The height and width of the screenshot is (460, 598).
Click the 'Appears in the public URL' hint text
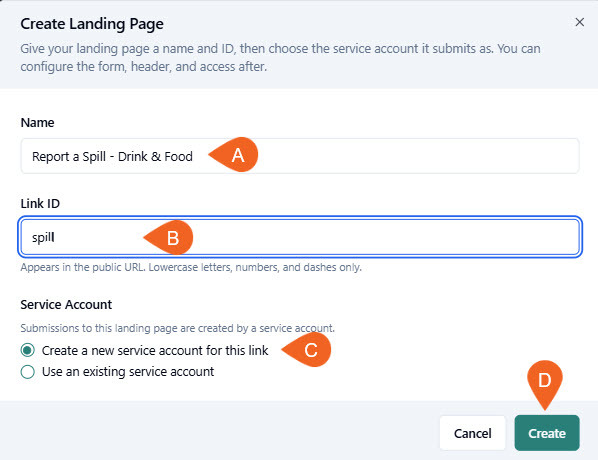pos(191,267)
